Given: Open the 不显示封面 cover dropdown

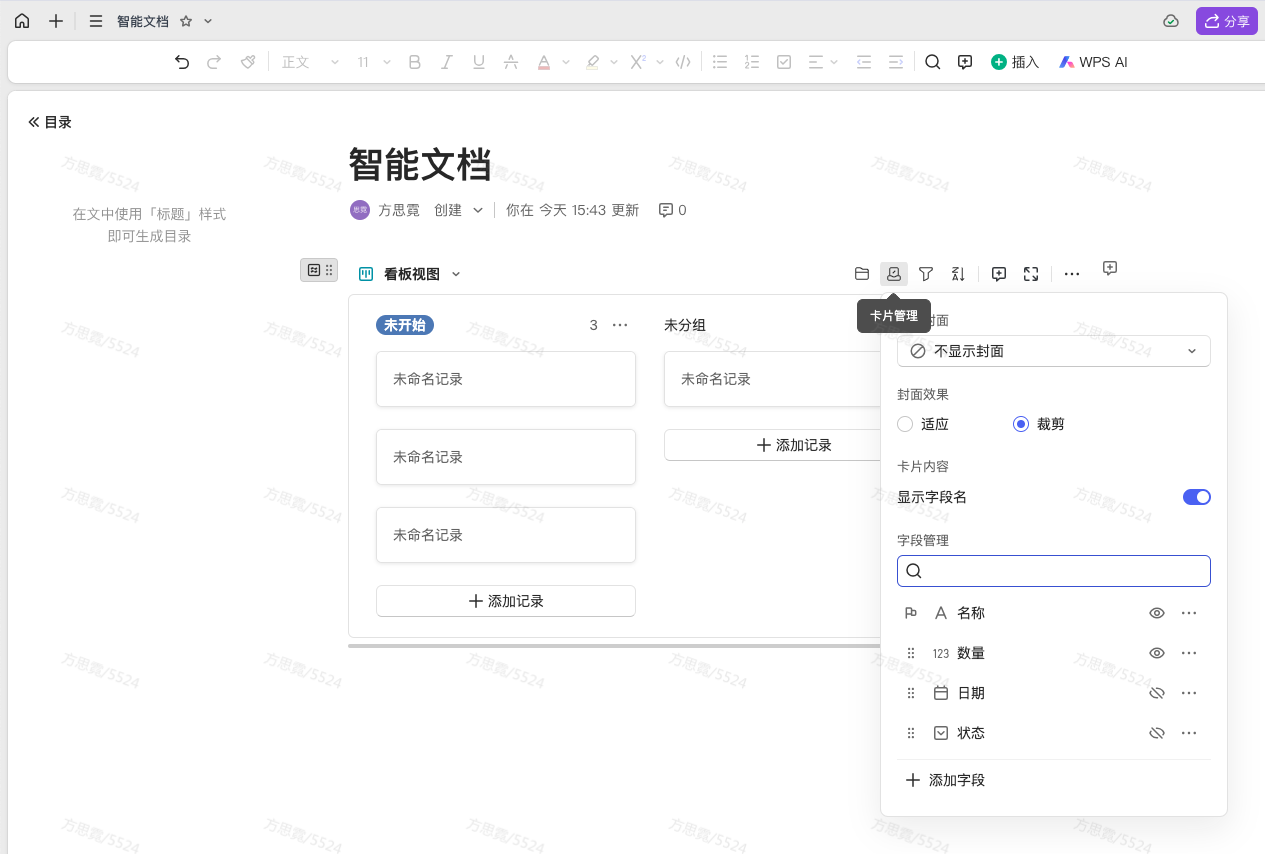Looking at the screenshot, I should pos(1053,351).
